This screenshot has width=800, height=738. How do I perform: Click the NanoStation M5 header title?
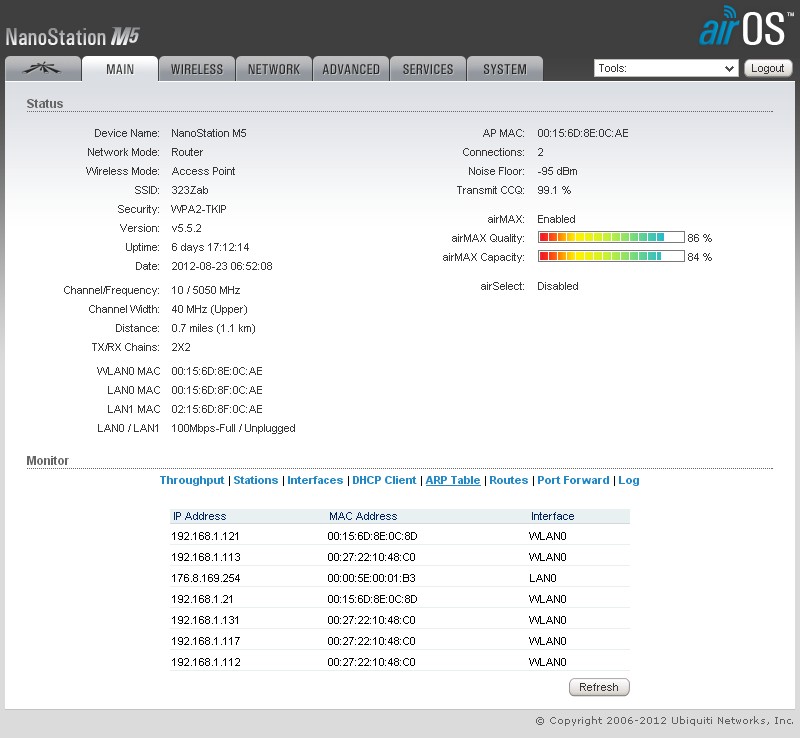coord(72,37)
